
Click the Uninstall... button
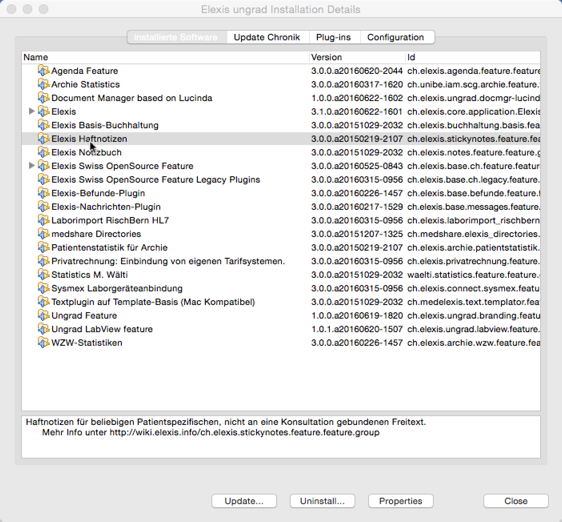tap(323, 501)
